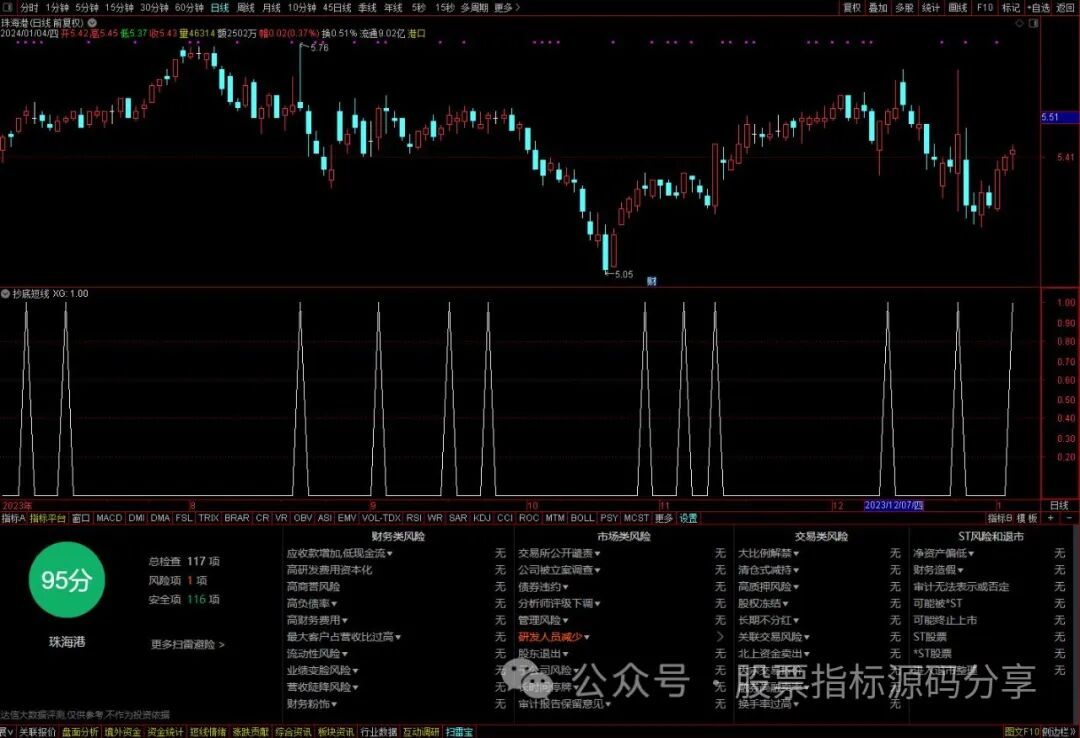Image resolution: width=1080 pixels, height=738 pixels.
Task: Click the 多周期 multi-period option
Action: click(x=475, y=7)
